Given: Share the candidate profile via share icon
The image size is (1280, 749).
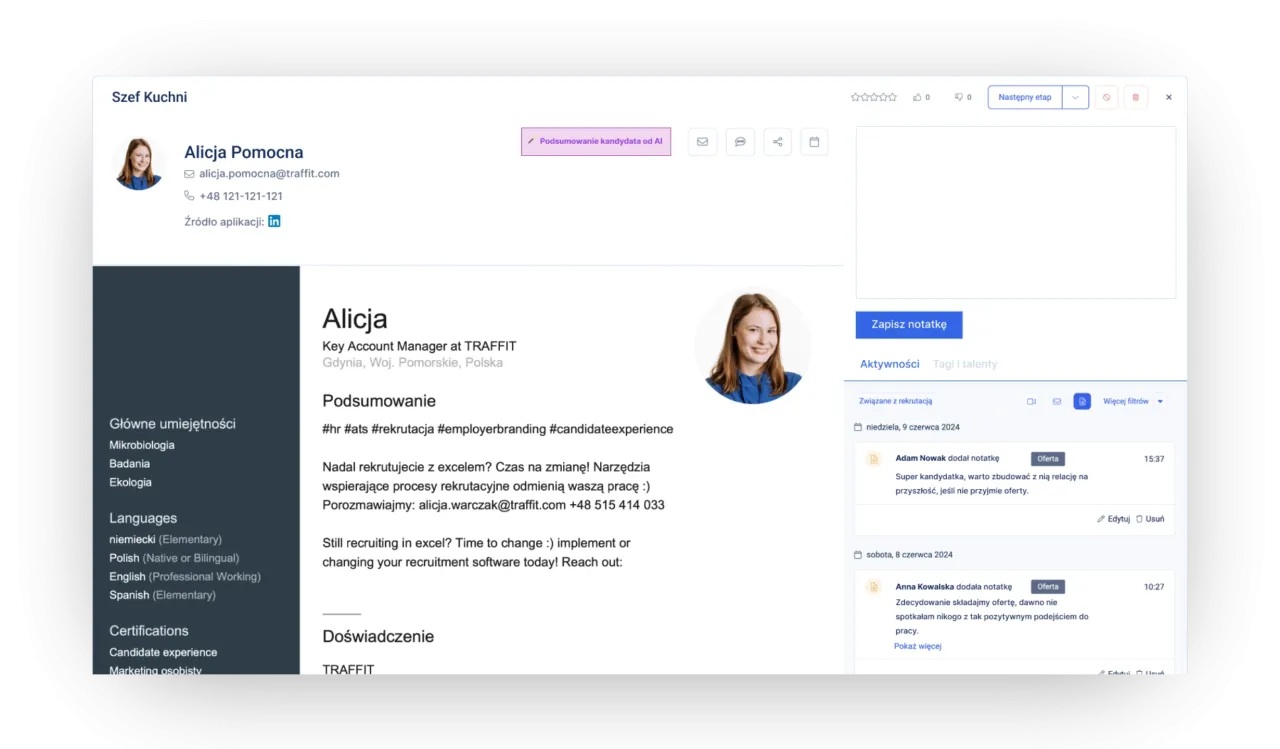Looking at the screenshot, I should (x=777, y=141).
